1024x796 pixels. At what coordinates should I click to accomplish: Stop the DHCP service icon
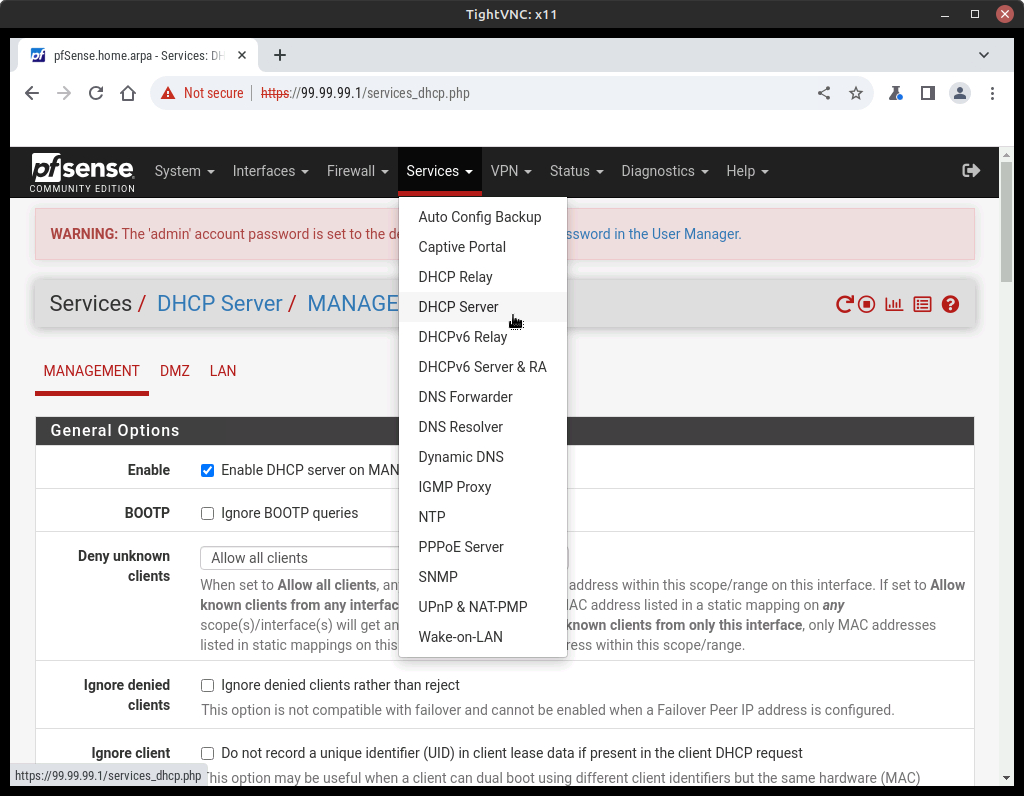pos(867,304)
